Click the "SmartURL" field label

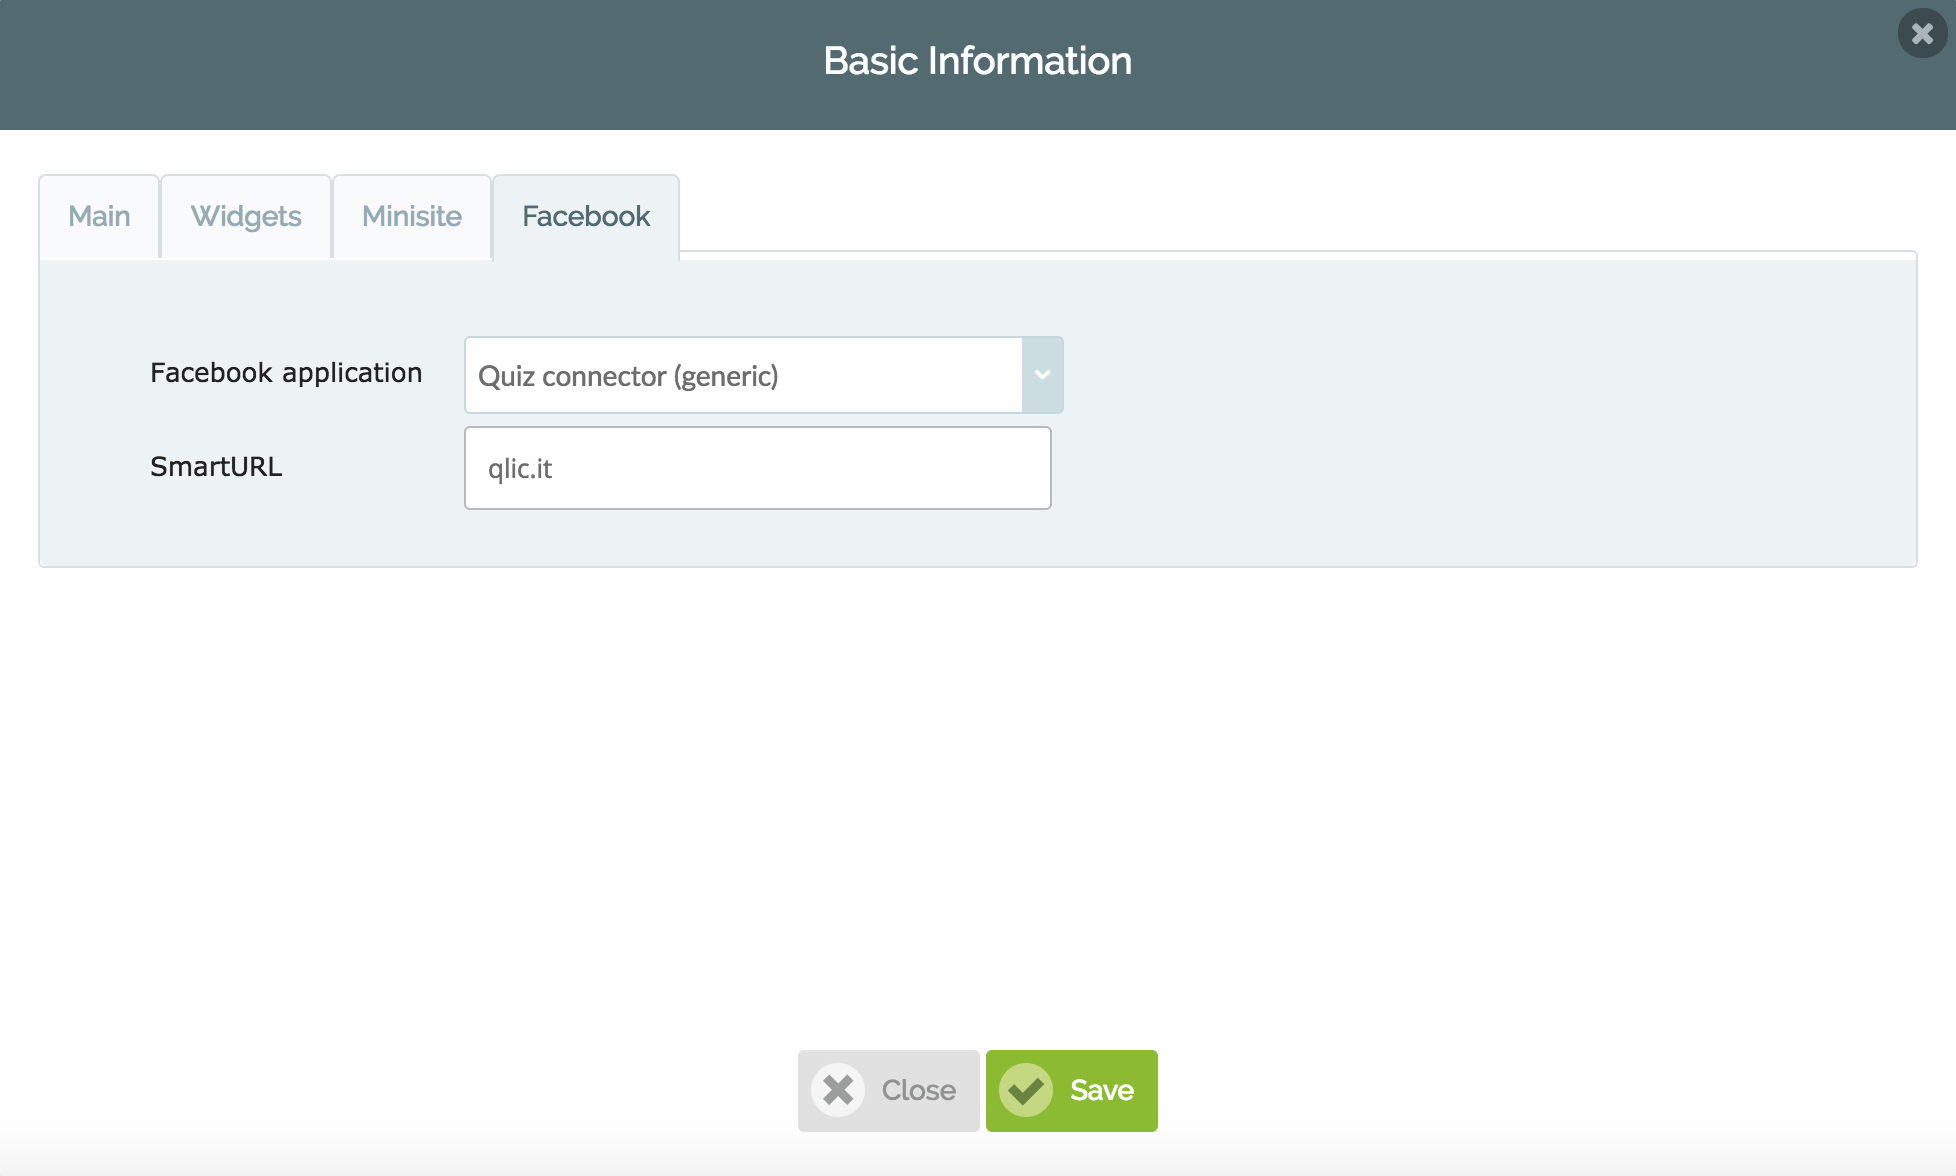coord(216,467)
